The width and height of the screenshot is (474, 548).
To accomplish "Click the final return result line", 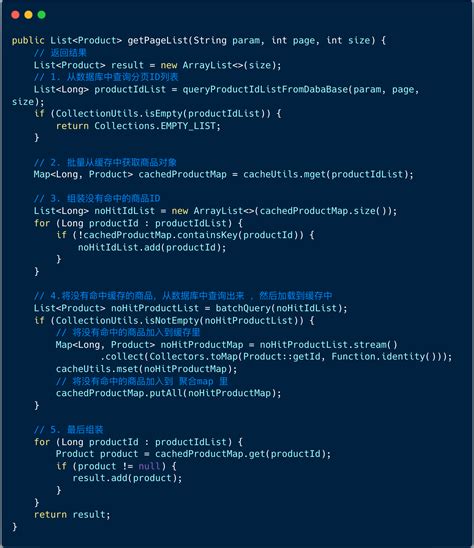I will point(72,515).
